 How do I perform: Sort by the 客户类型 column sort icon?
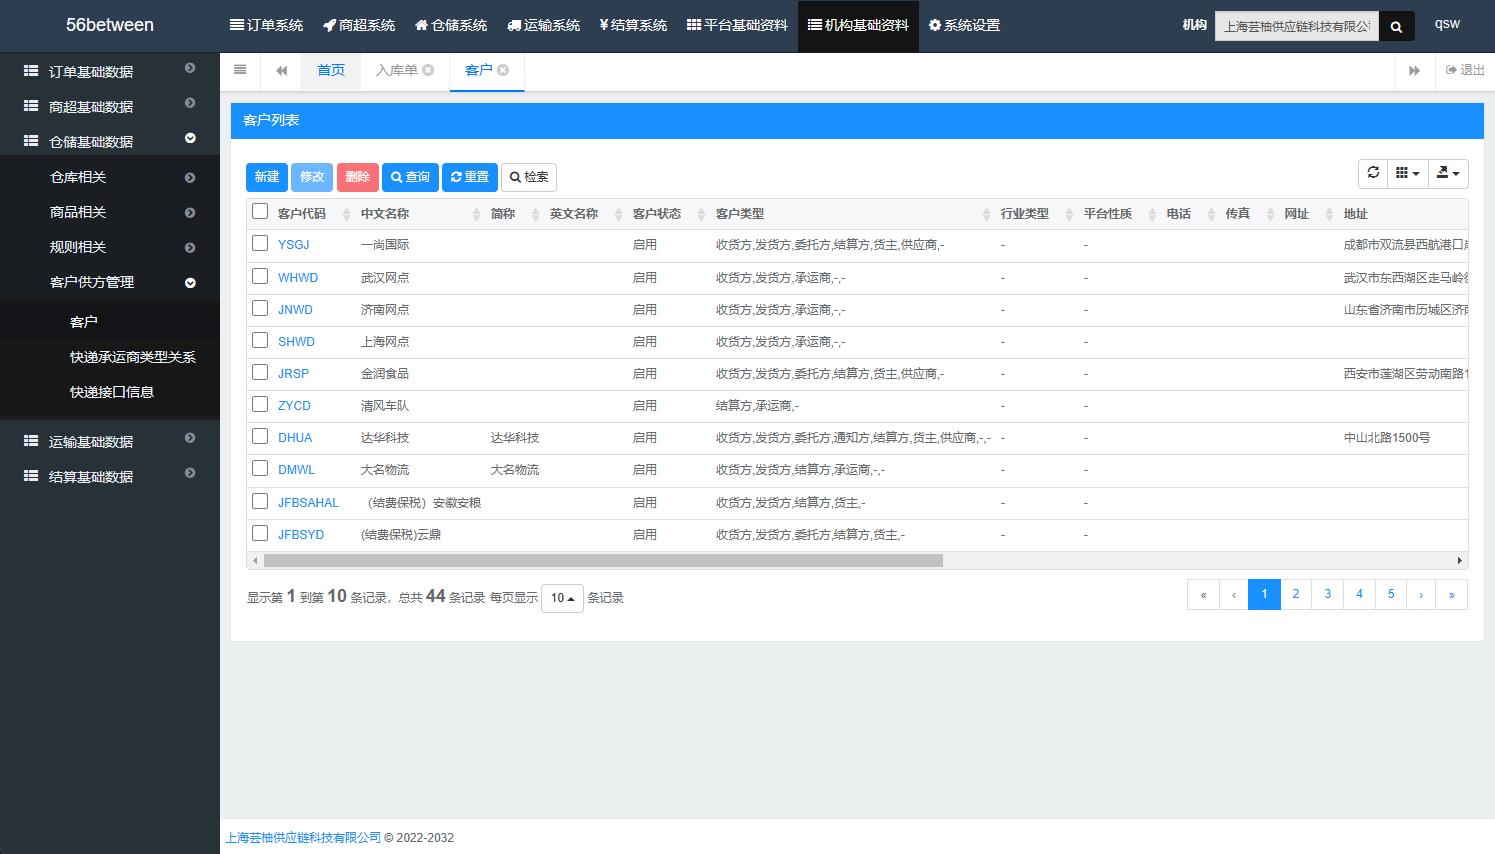pos(986,214)
